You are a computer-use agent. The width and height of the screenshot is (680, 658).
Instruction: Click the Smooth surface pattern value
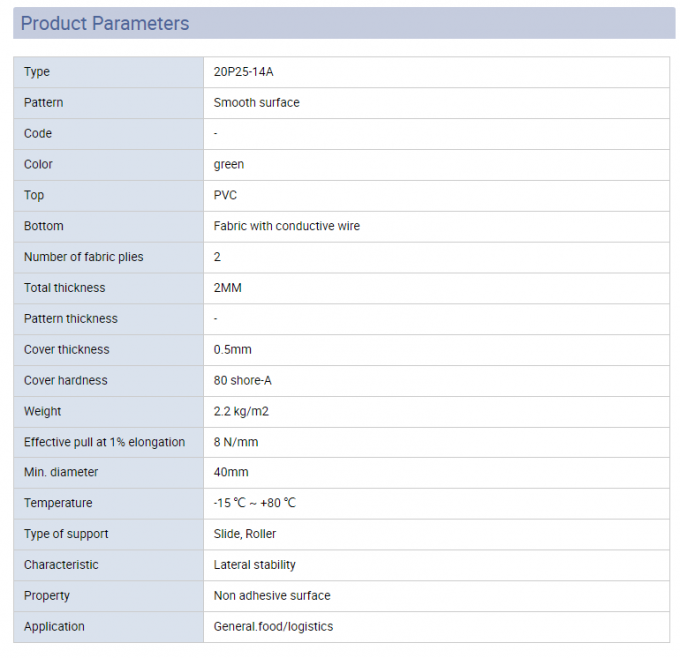click(x=256, y=103)
